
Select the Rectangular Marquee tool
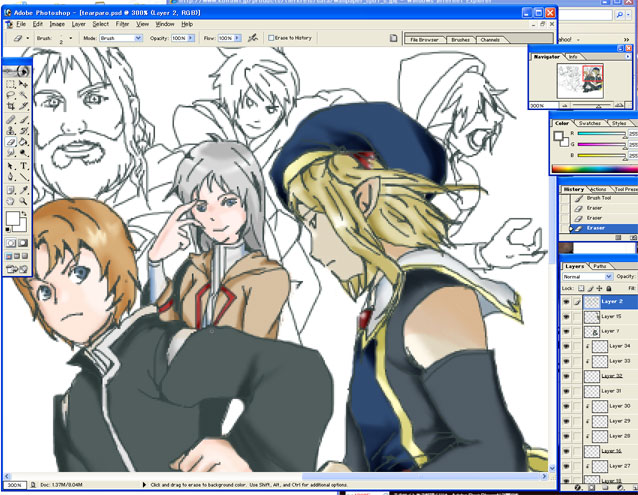[x=11, y=84]
